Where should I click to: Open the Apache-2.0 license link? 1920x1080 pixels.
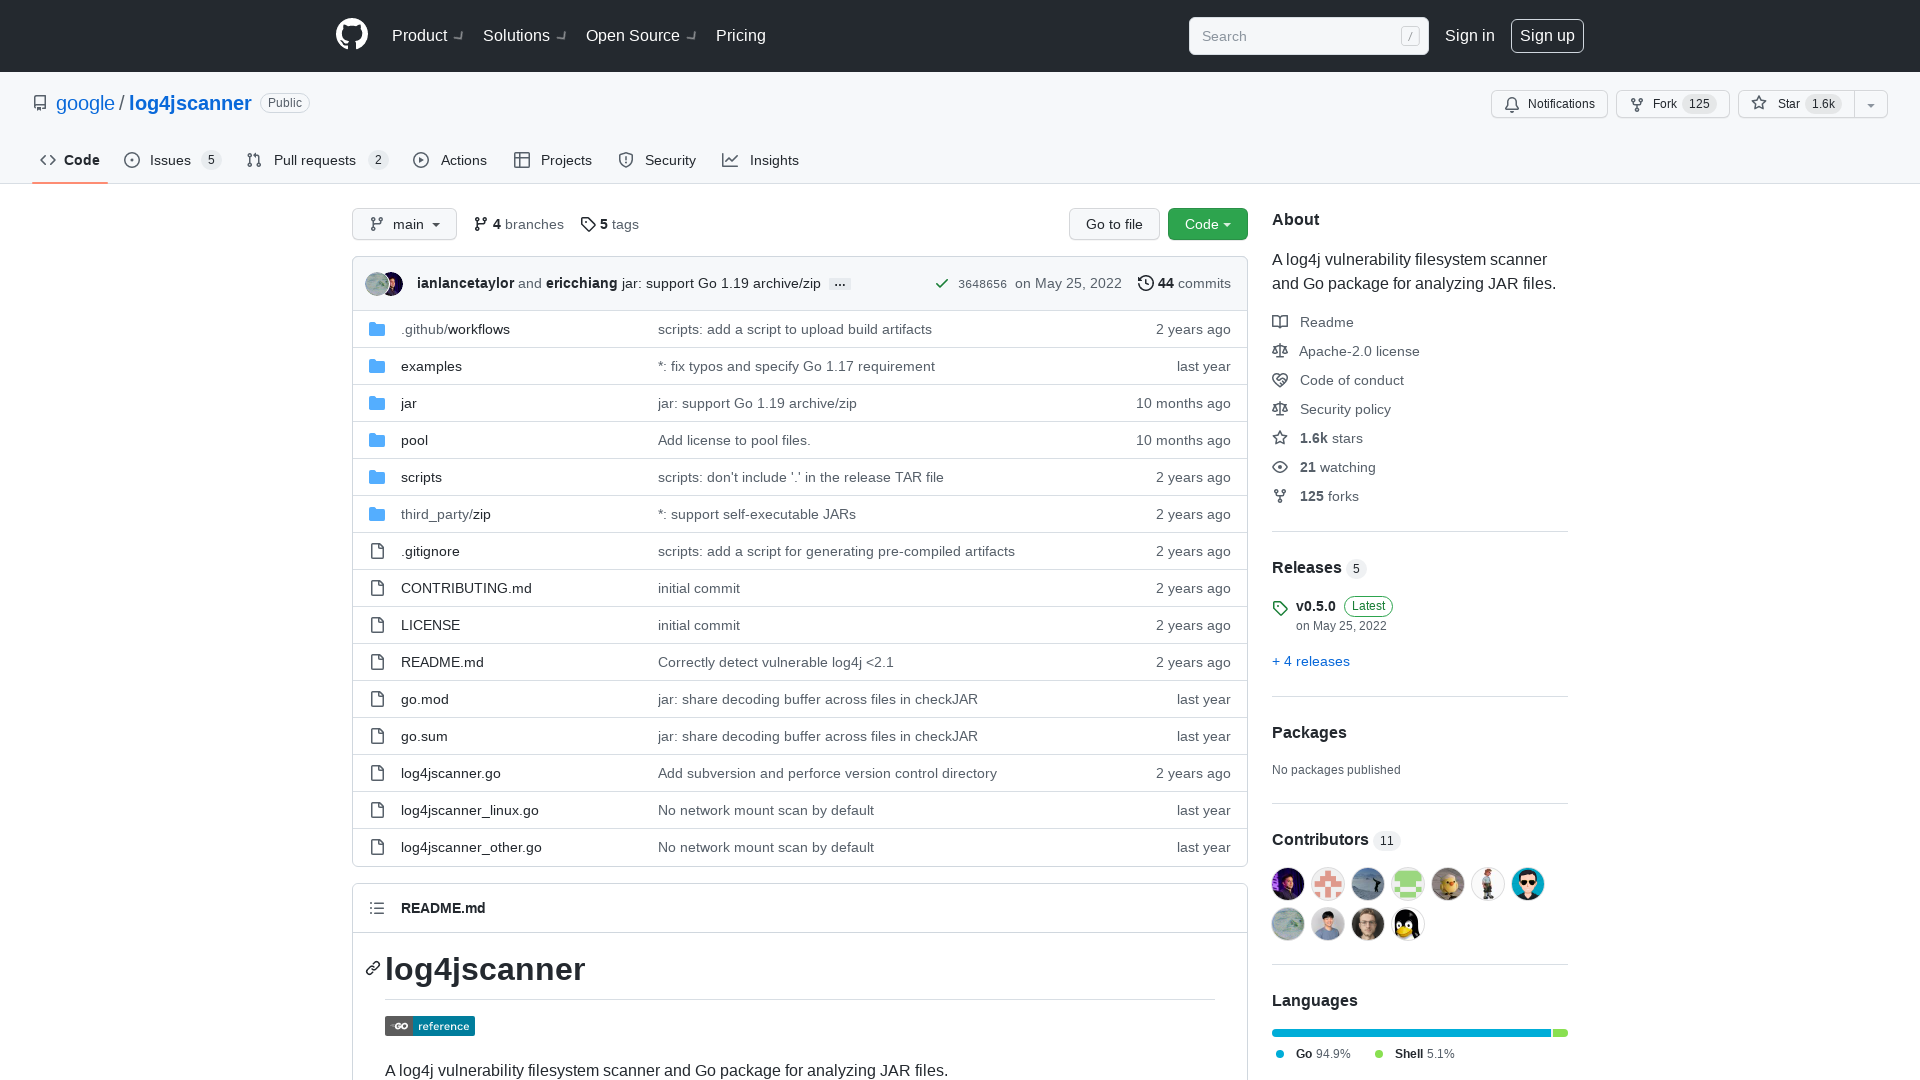(1346, 351)
